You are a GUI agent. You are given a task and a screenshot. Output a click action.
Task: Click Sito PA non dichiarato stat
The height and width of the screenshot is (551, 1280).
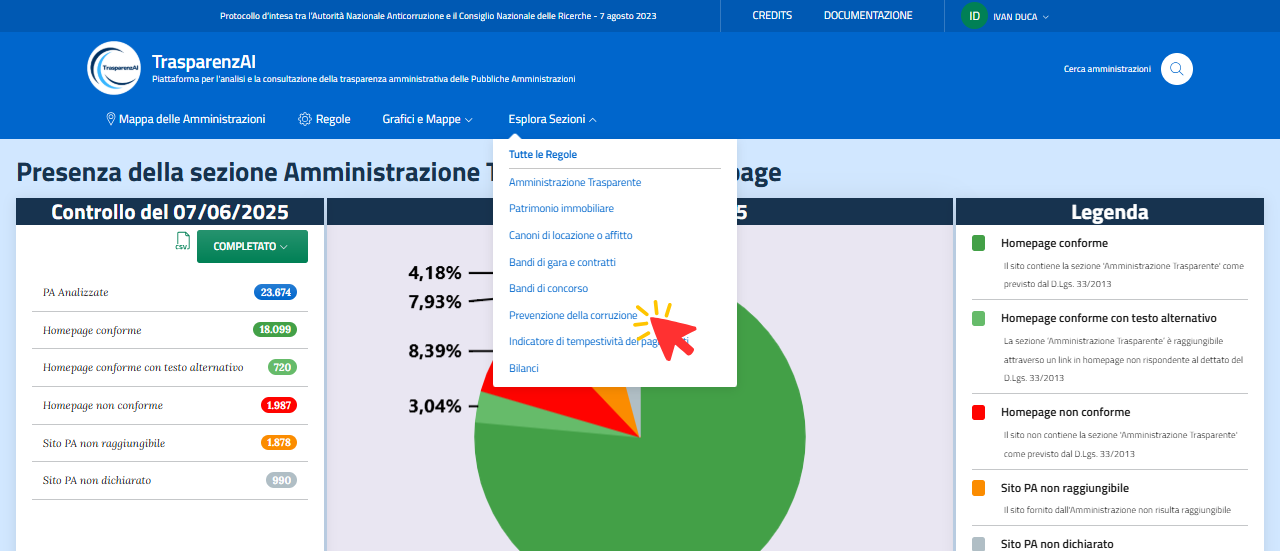coord(97,480)
